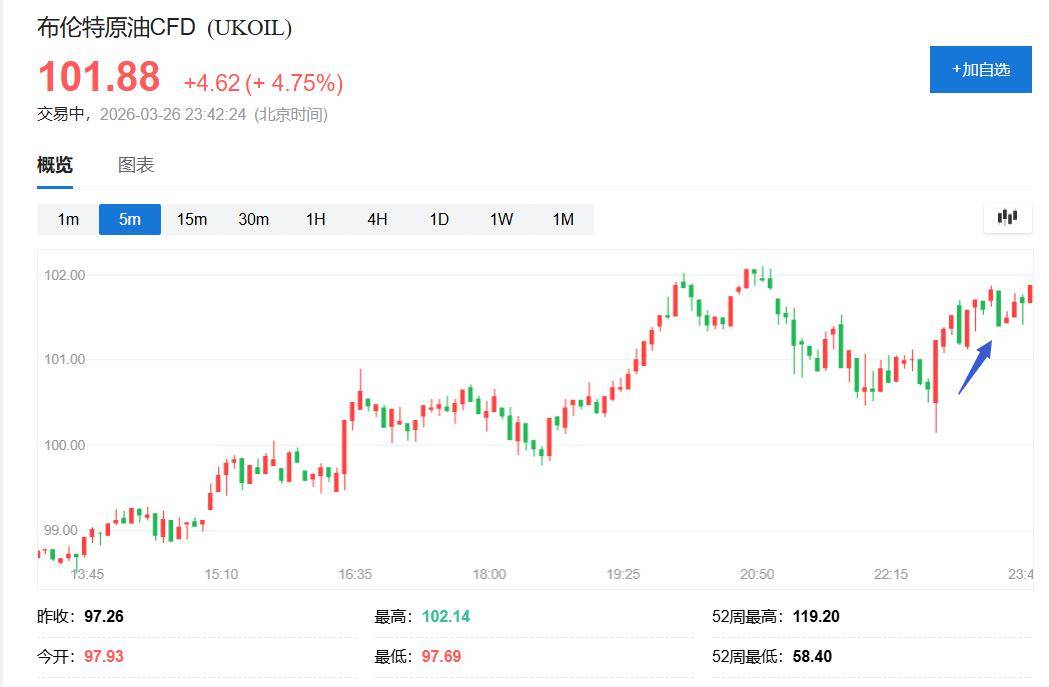The height and width of the screenshot is (687, 1049).
Task: Choose the 30m interval
Action: coord(253,219)
